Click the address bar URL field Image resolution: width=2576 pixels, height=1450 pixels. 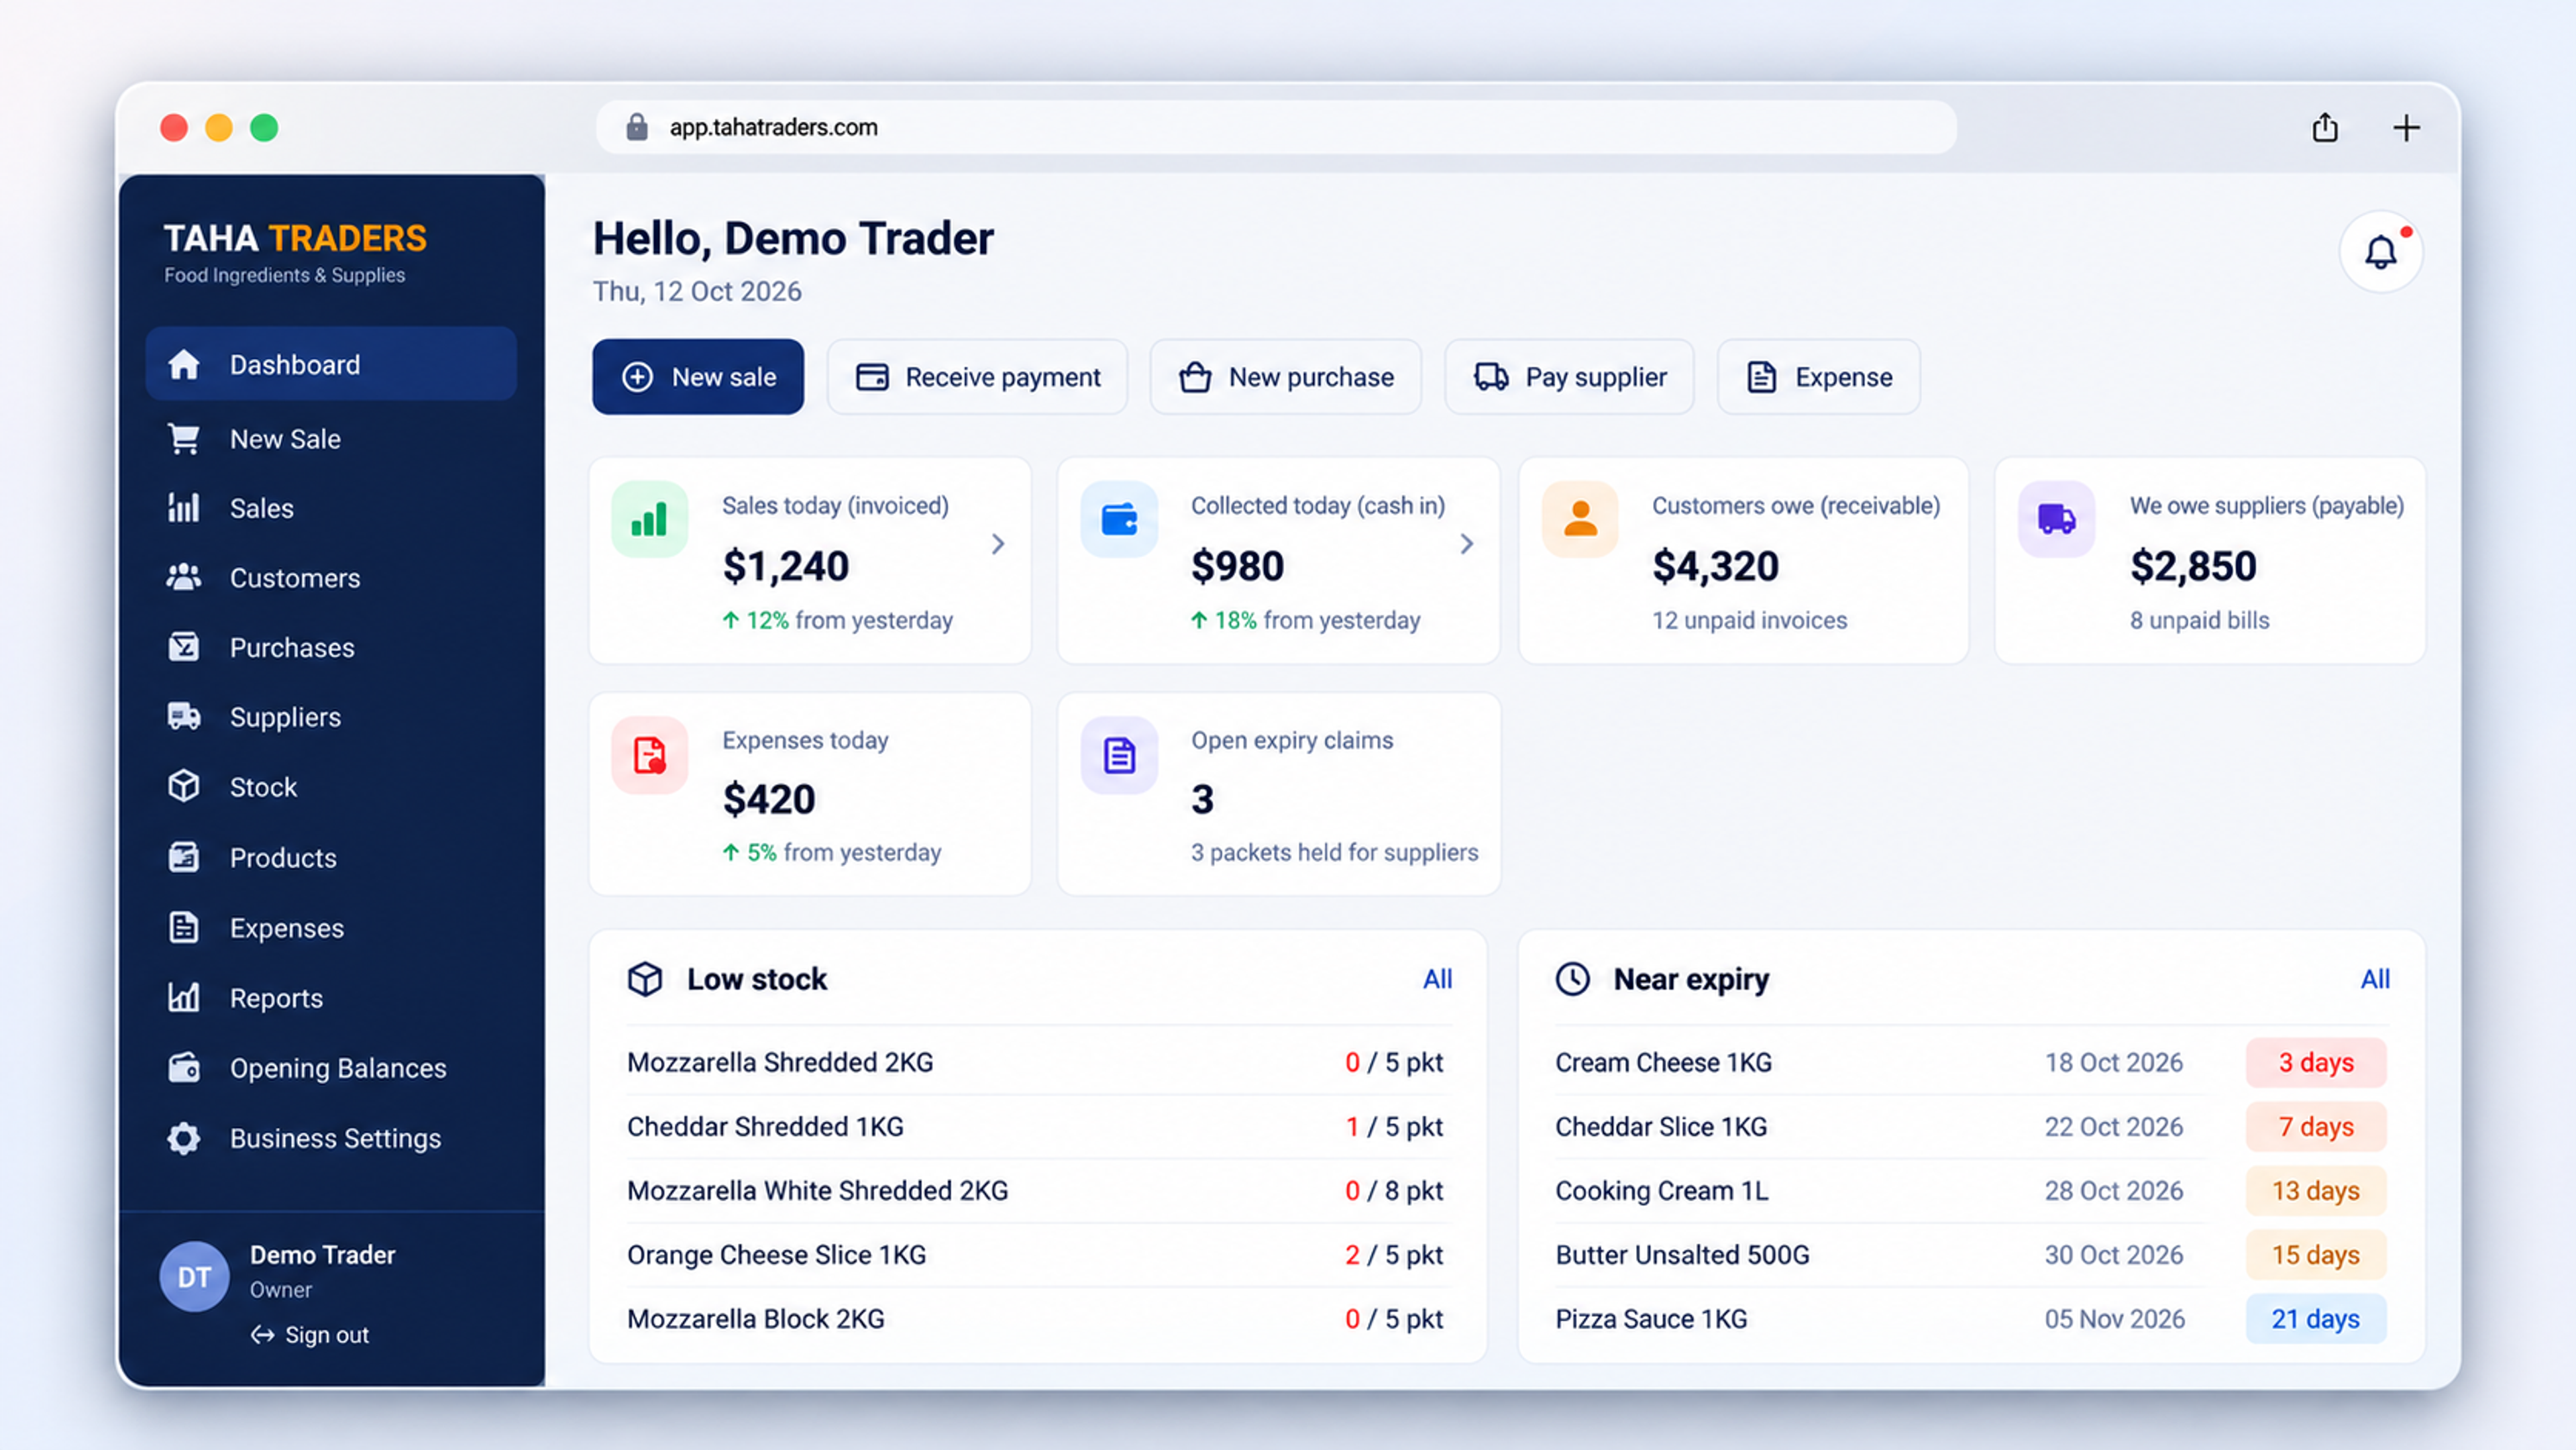click(1276, 127)
